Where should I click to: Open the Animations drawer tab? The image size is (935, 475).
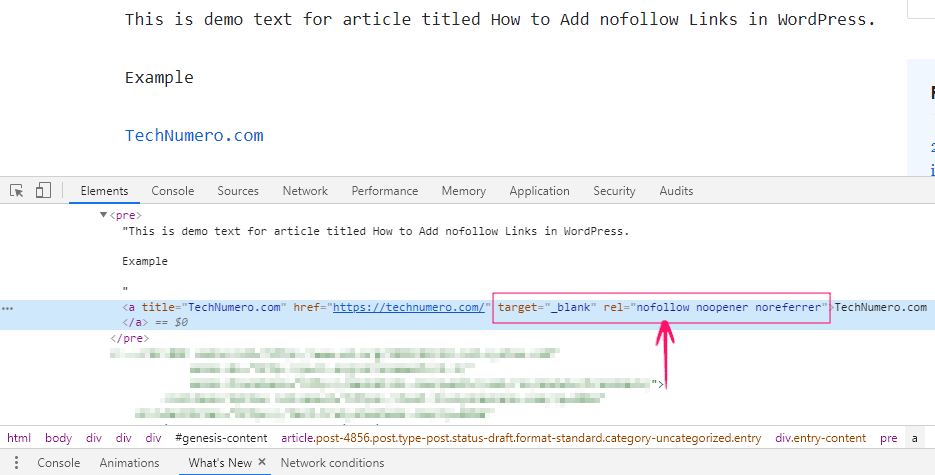[x=129, y=462]
